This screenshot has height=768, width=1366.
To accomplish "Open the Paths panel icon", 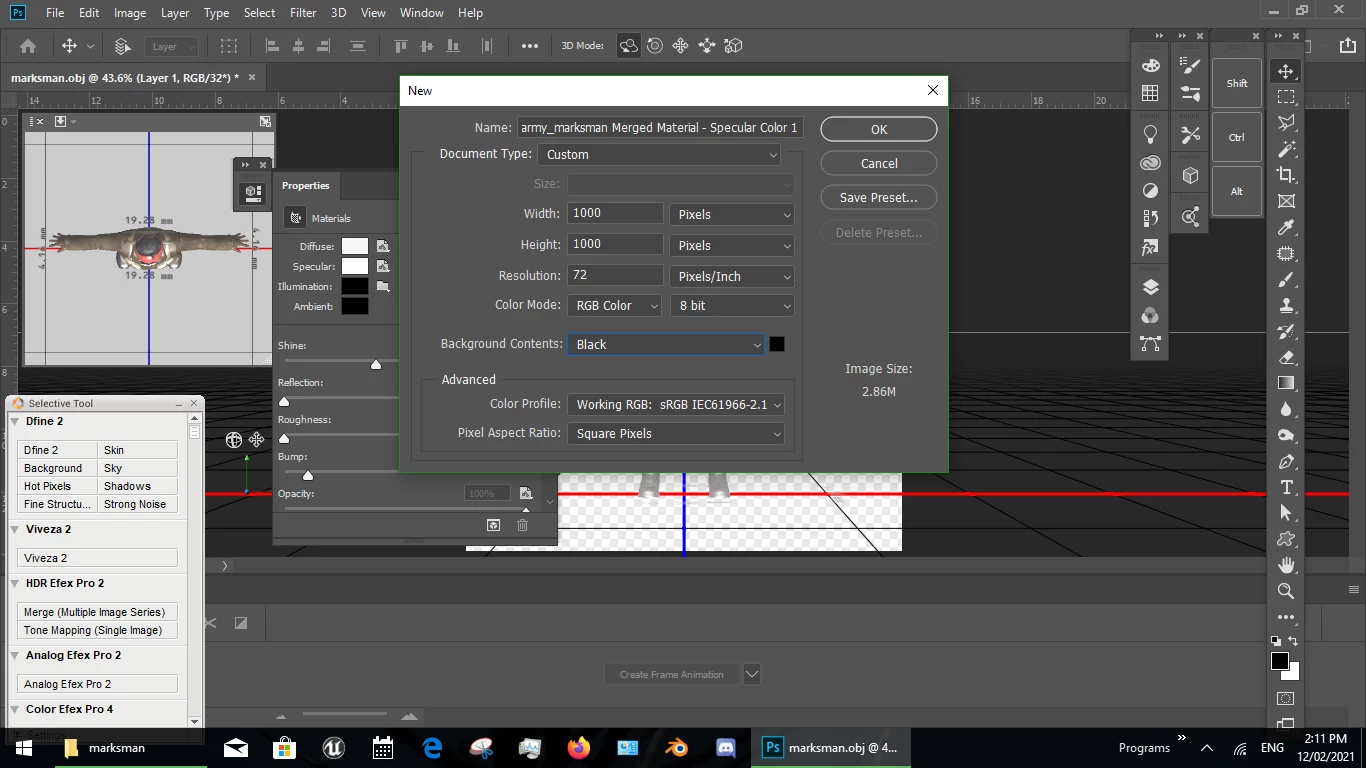I will (1150, 343).
